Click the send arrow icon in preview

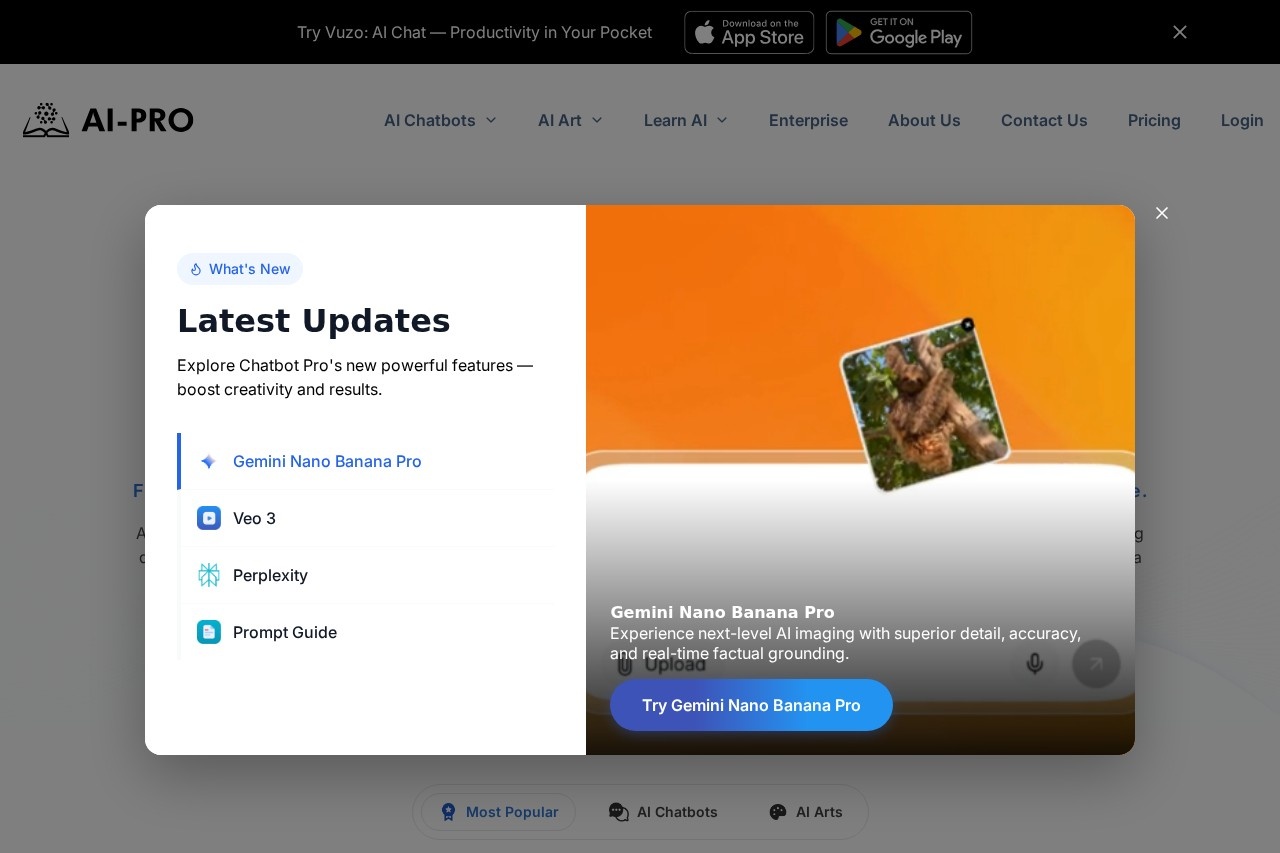point(1096,663)
